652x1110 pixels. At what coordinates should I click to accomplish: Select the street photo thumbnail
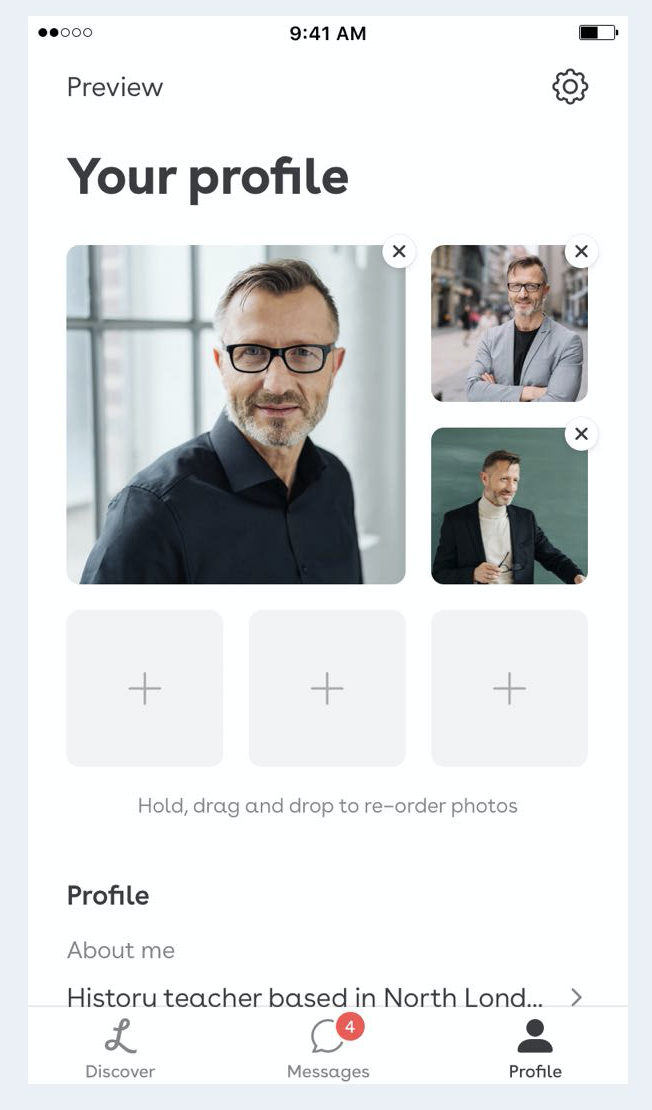[x=510, y=324]
